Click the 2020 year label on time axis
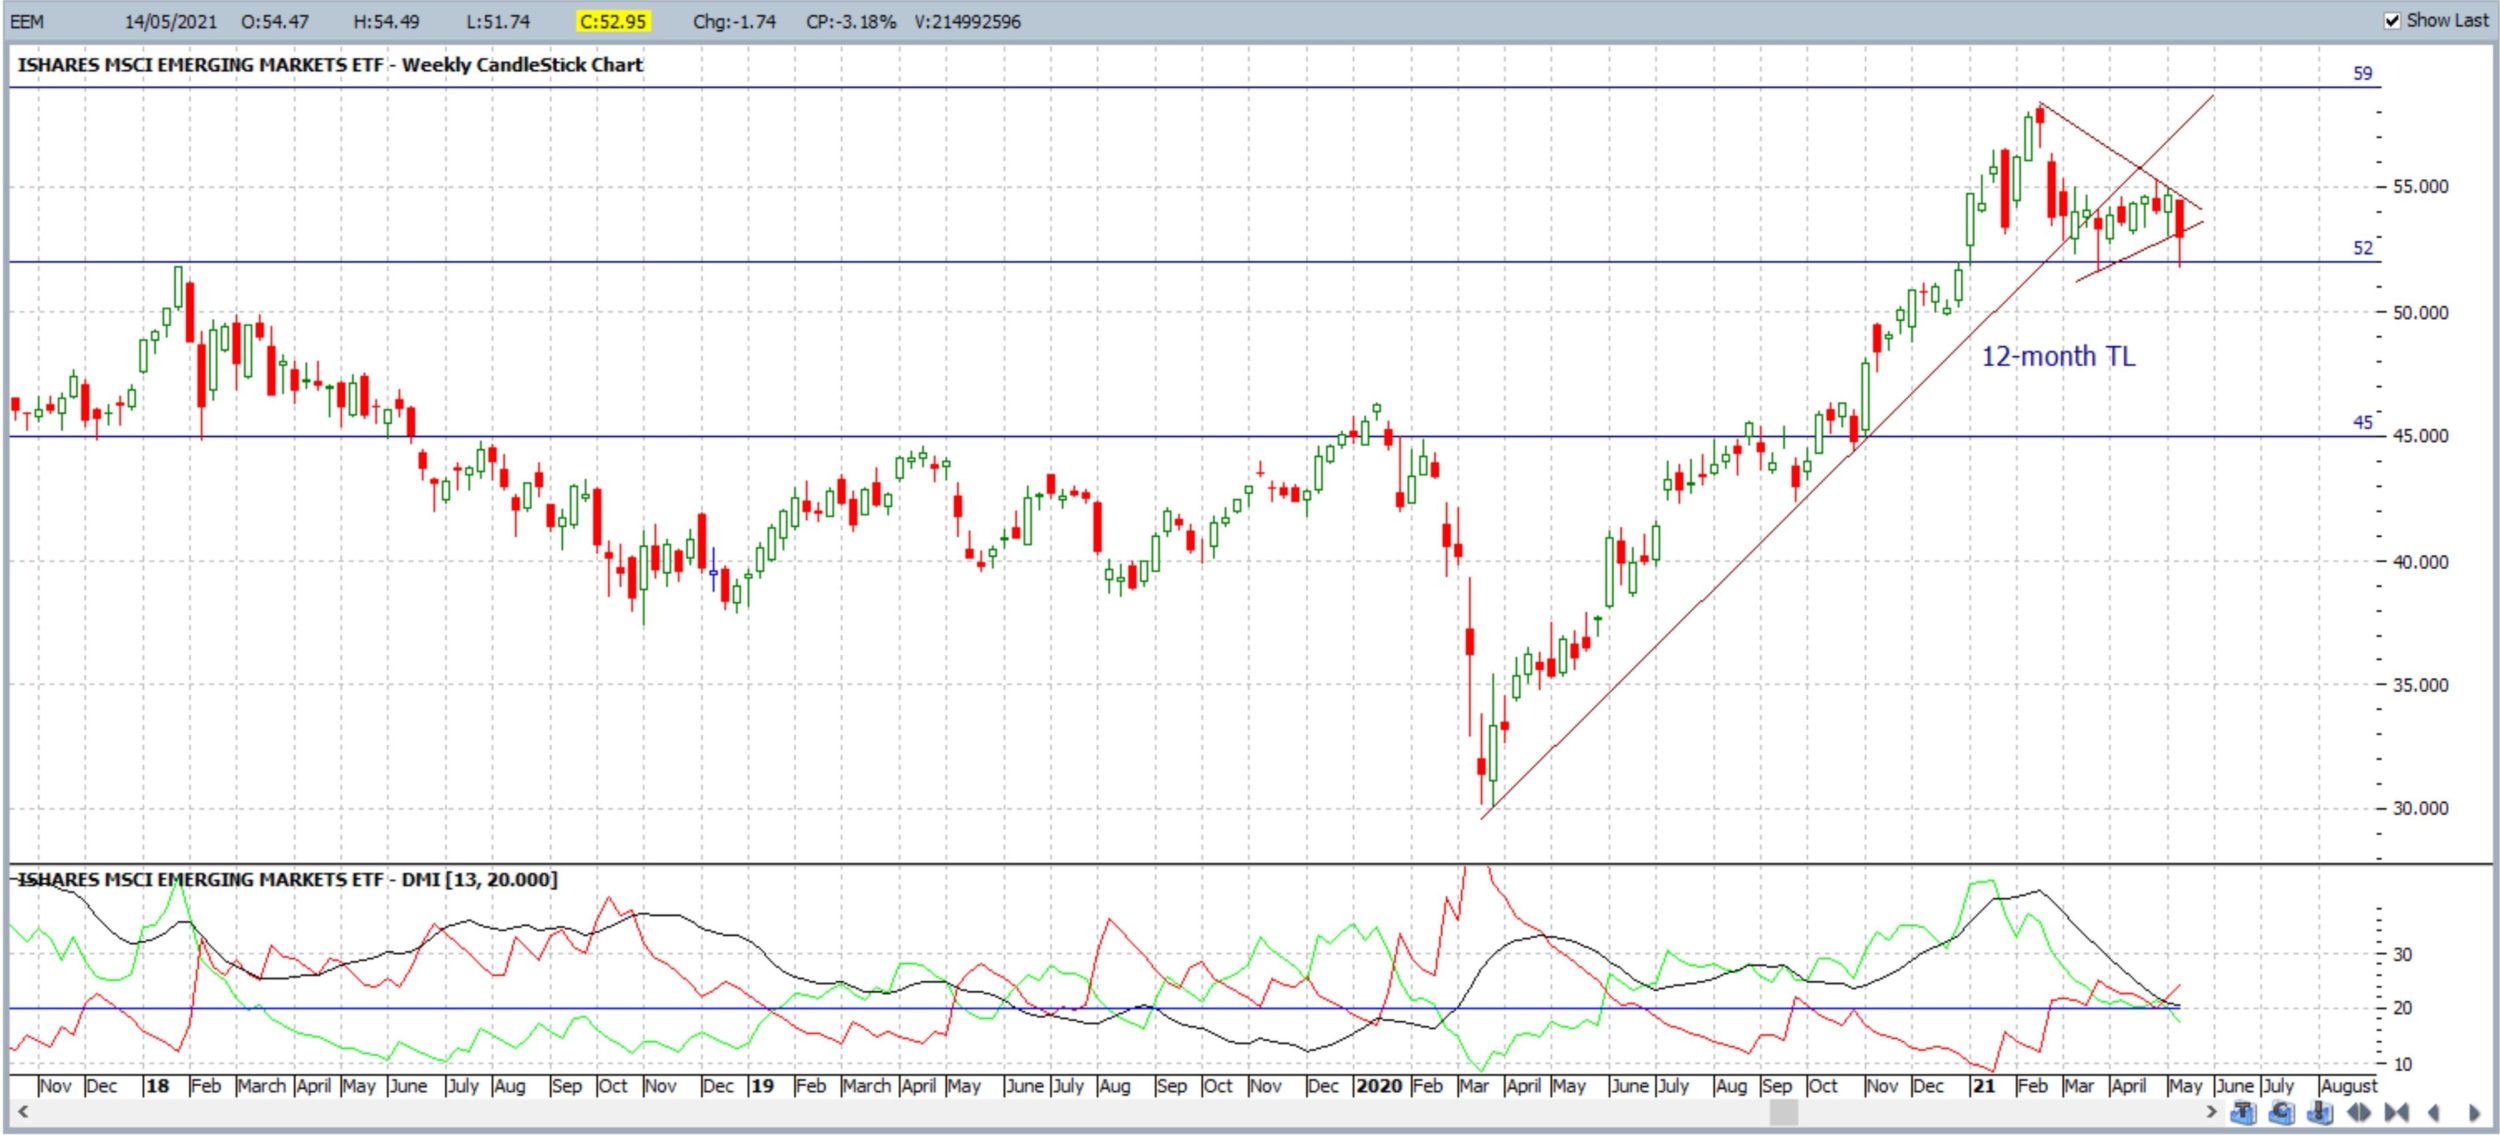 tap(1378, 1086)
